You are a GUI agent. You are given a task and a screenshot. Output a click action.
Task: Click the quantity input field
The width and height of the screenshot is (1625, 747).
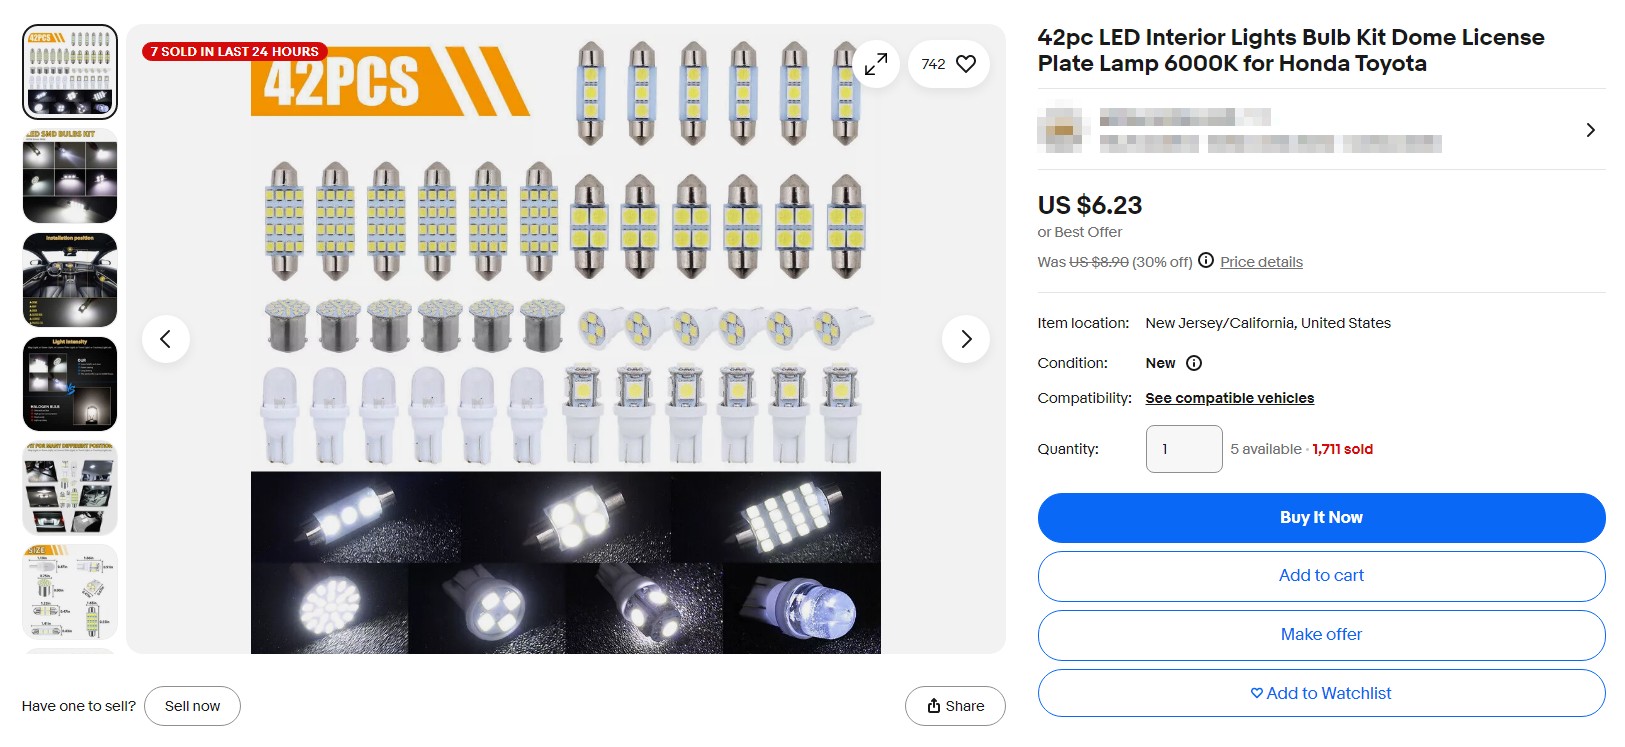1183,448
